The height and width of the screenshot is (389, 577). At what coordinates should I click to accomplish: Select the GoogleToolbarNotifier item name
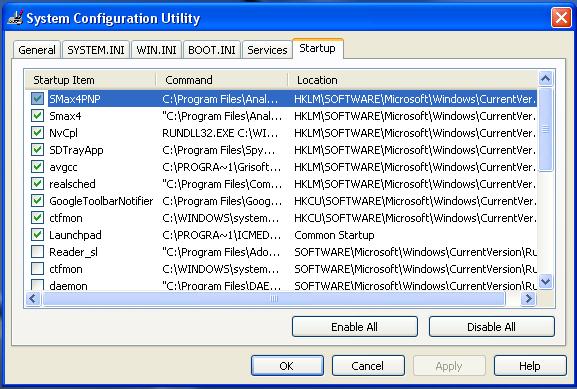click(x=101, y=201)
